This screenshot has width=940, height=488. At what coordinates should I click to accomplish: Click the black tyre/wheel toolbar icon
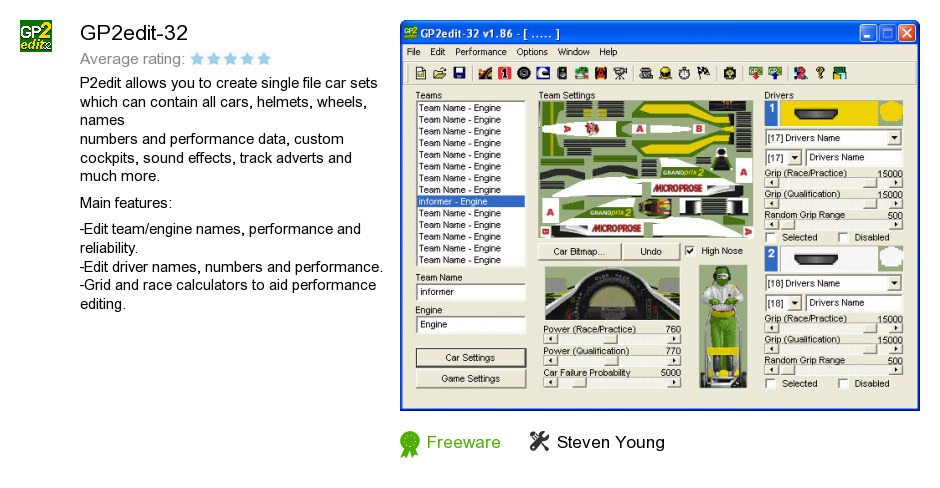point(523,73)
